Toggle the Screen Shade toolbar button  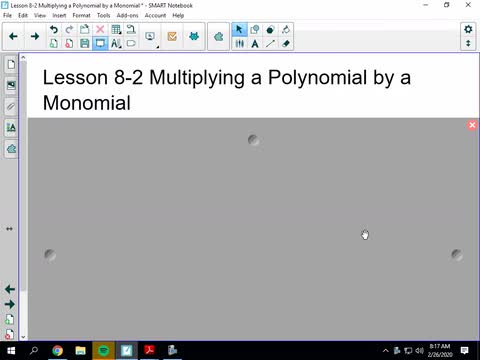click(100, 43)
